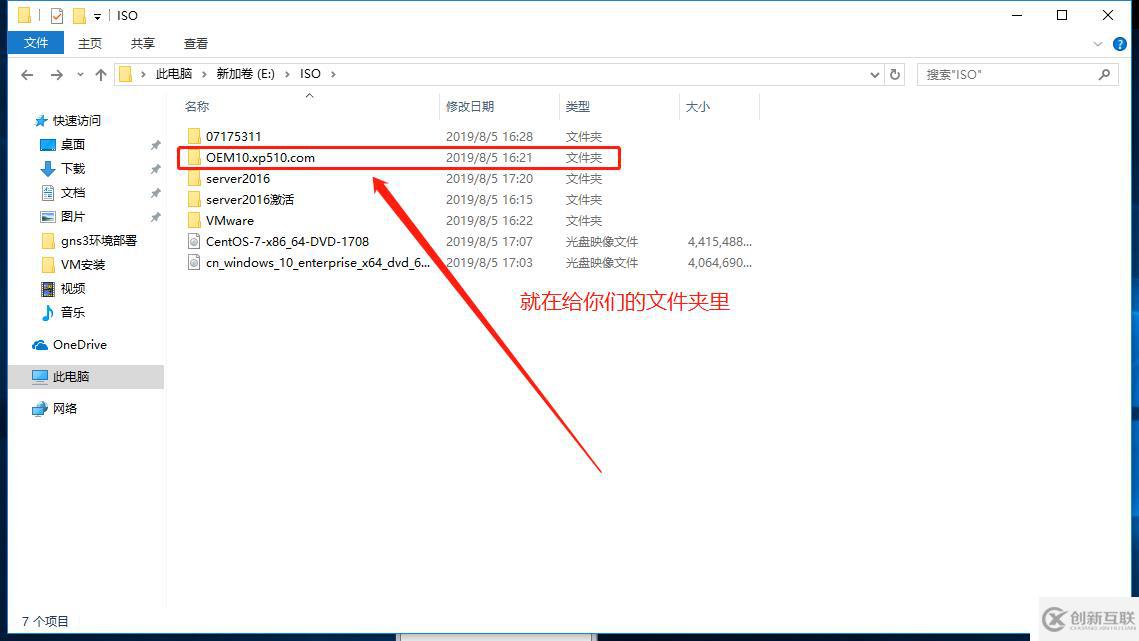Click the back navigation arrow
The image size is (1139, 641).
pos(26,74)
